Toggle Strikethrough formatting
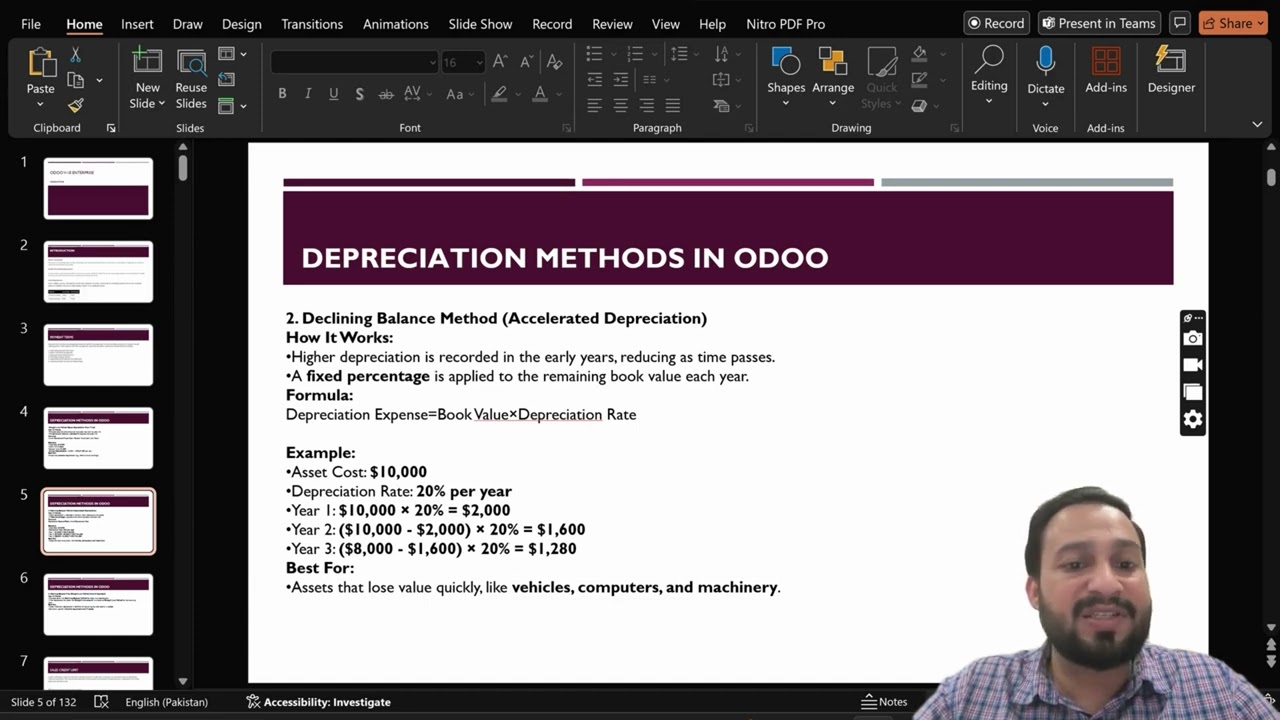Viewport: 1280px width, 720px height. (386, 94)
